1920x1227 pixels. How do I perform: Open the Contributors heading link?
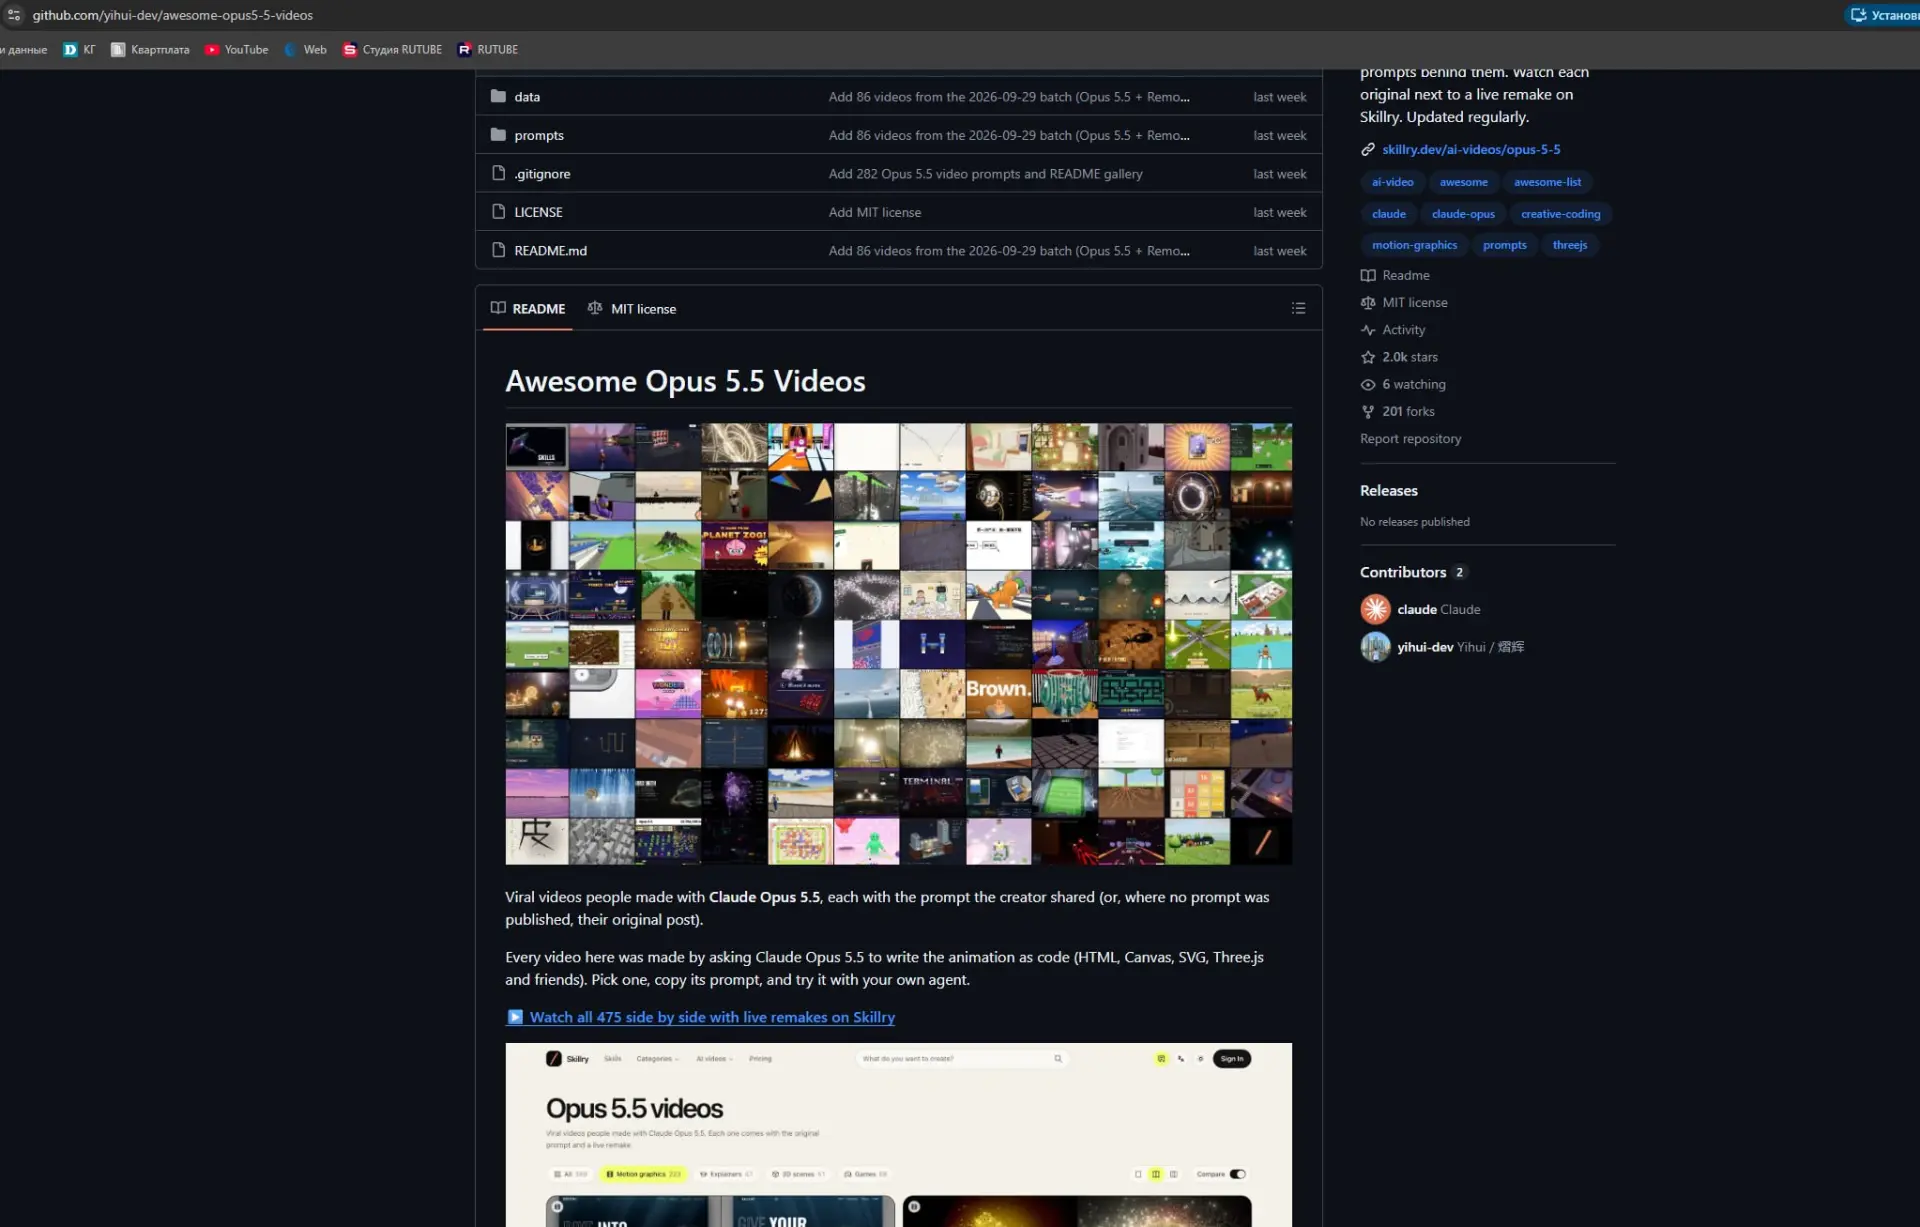1403,572
